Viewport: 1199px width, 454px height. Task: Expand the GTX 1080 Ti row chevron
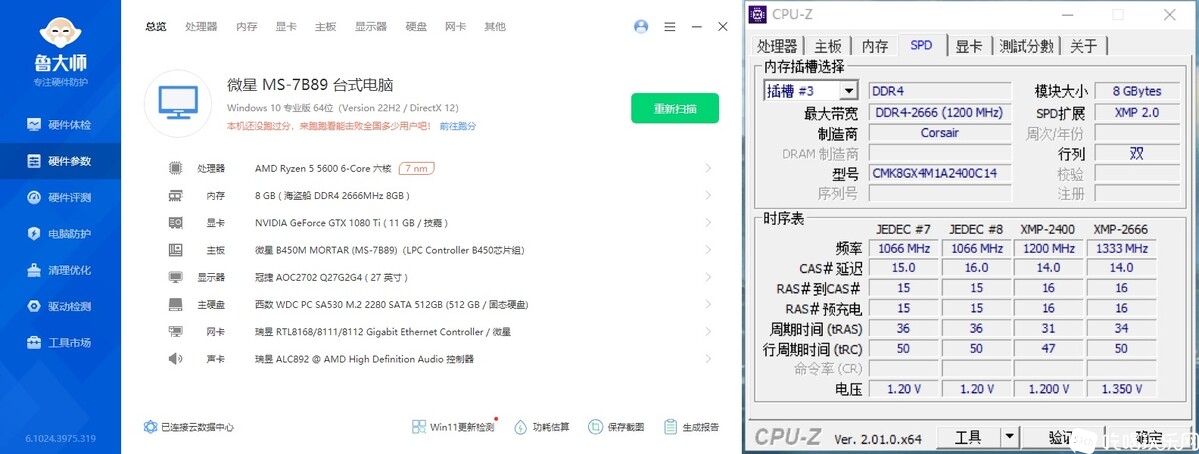pyautogui.click(x=708, y=223)
